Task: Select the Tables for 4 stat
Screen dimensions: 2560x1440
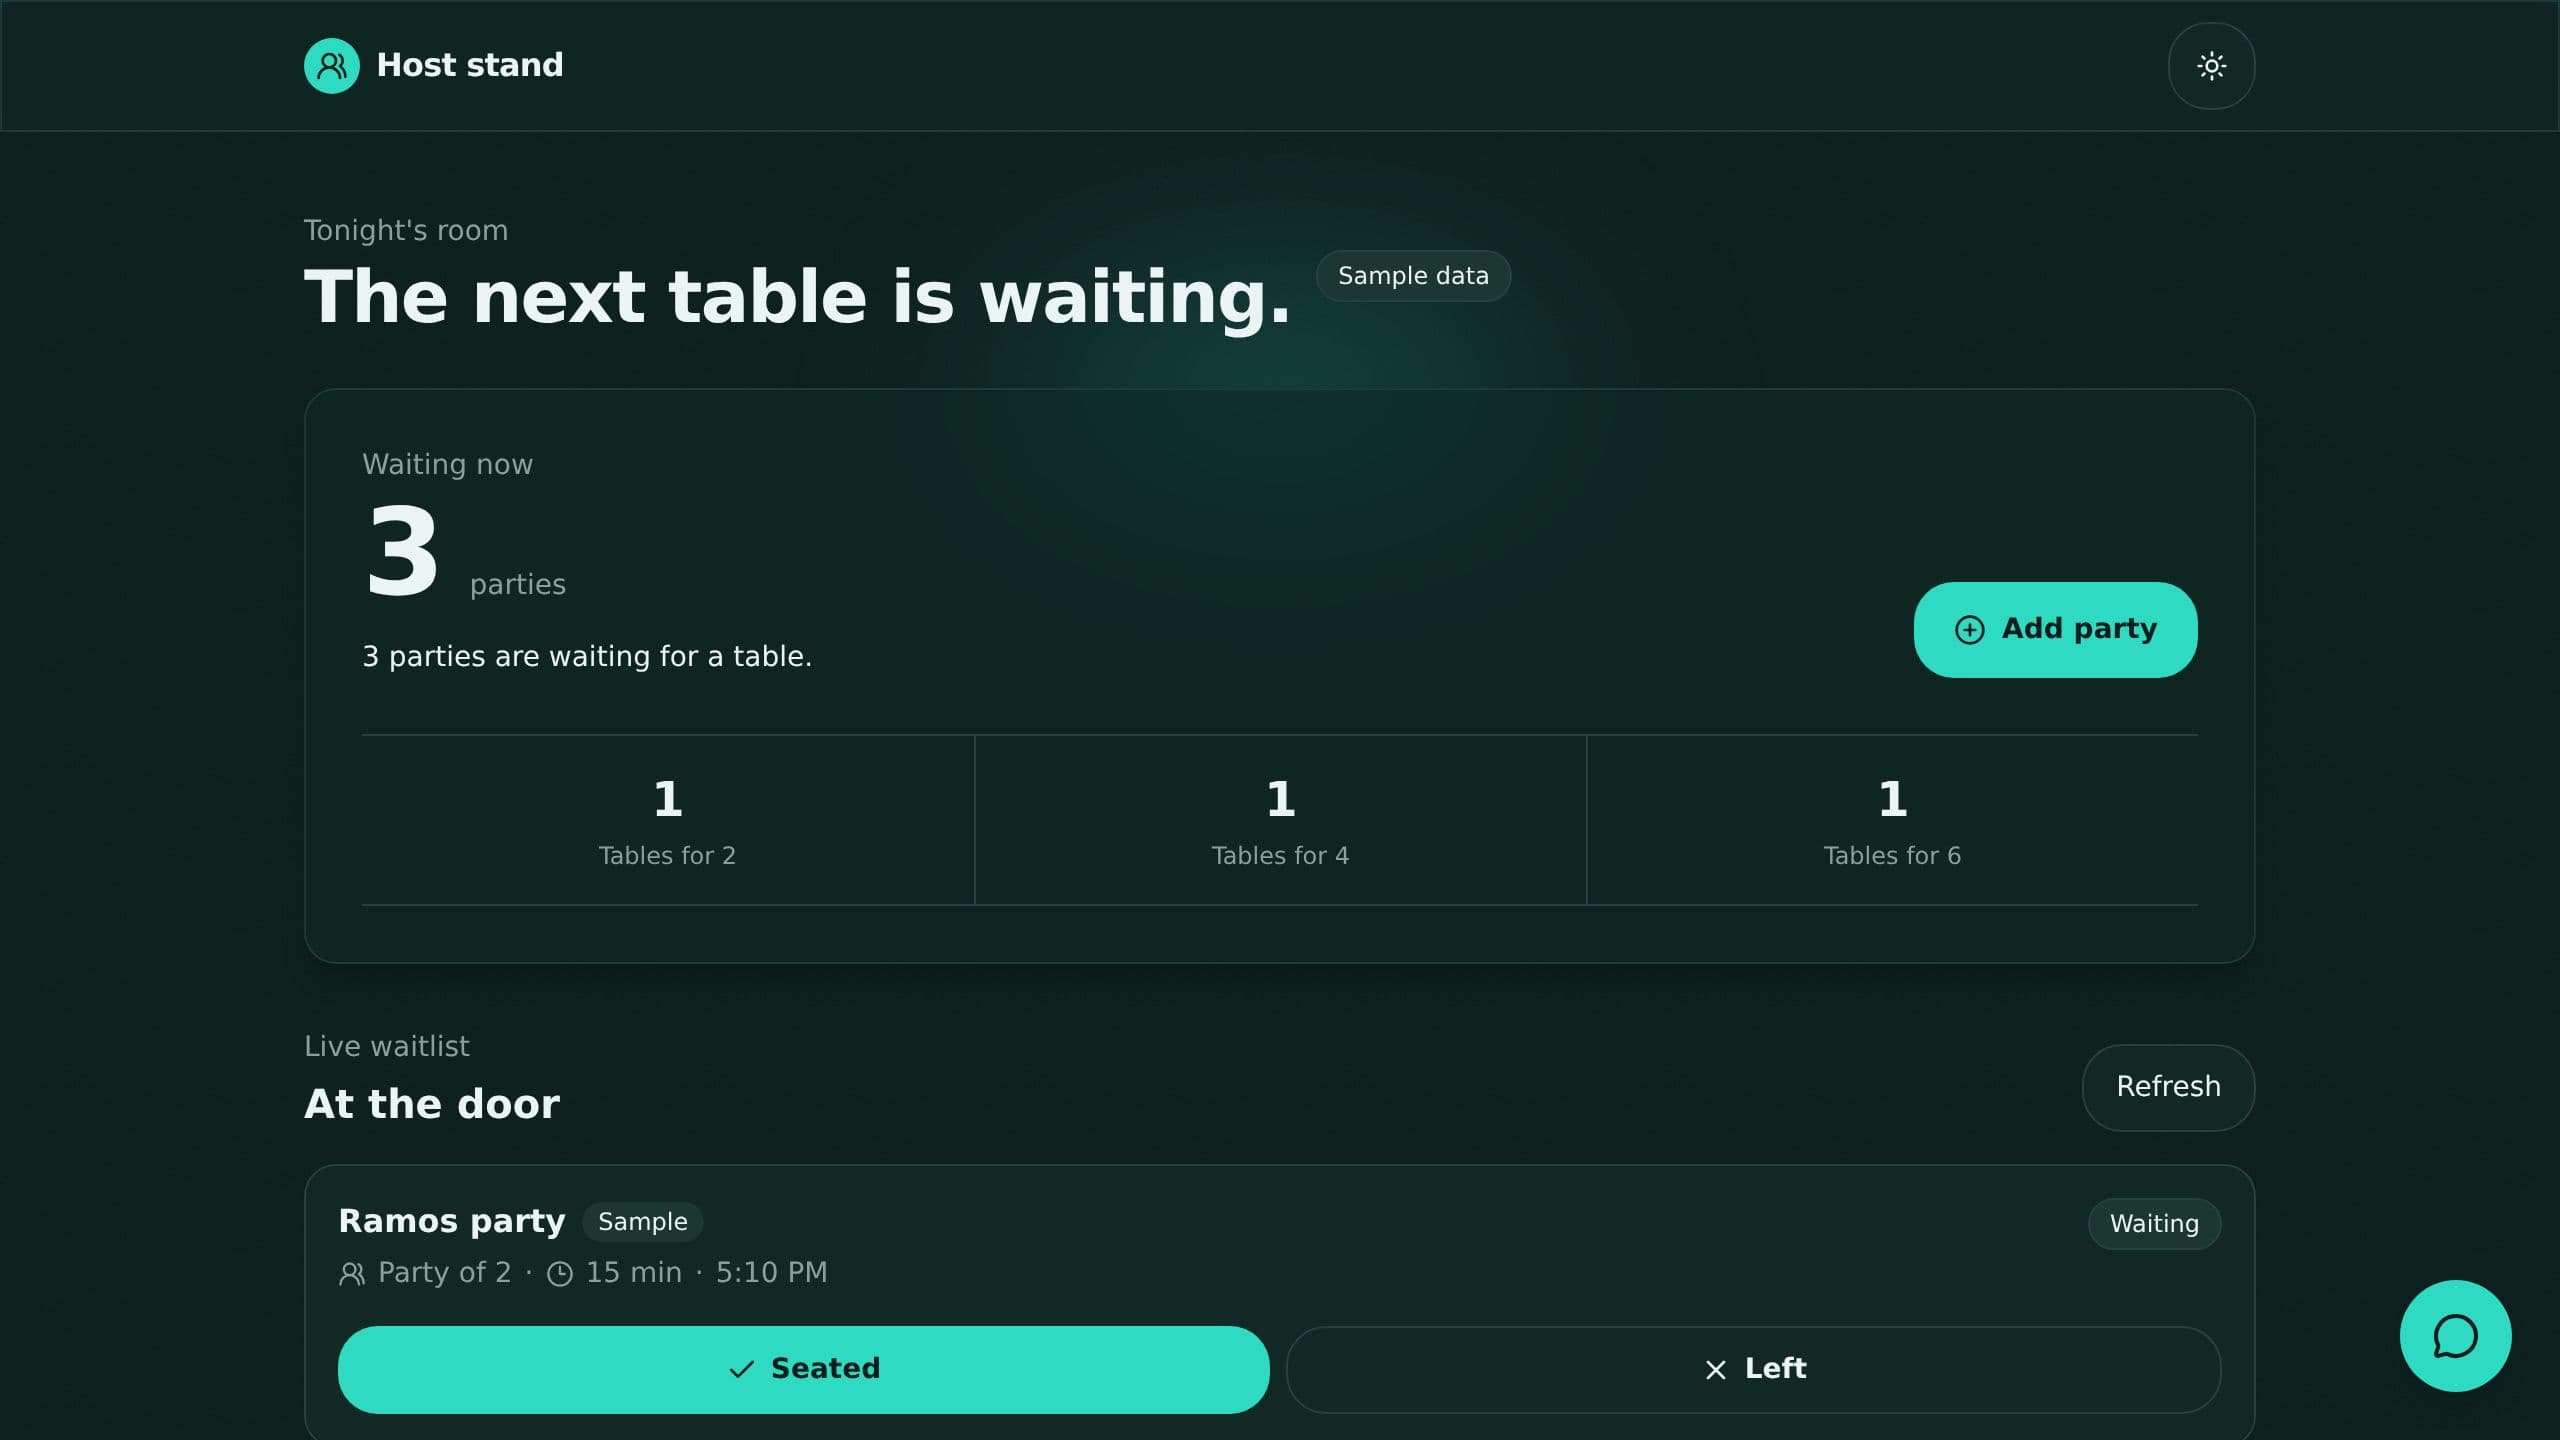Action: tap(1280, 820)
